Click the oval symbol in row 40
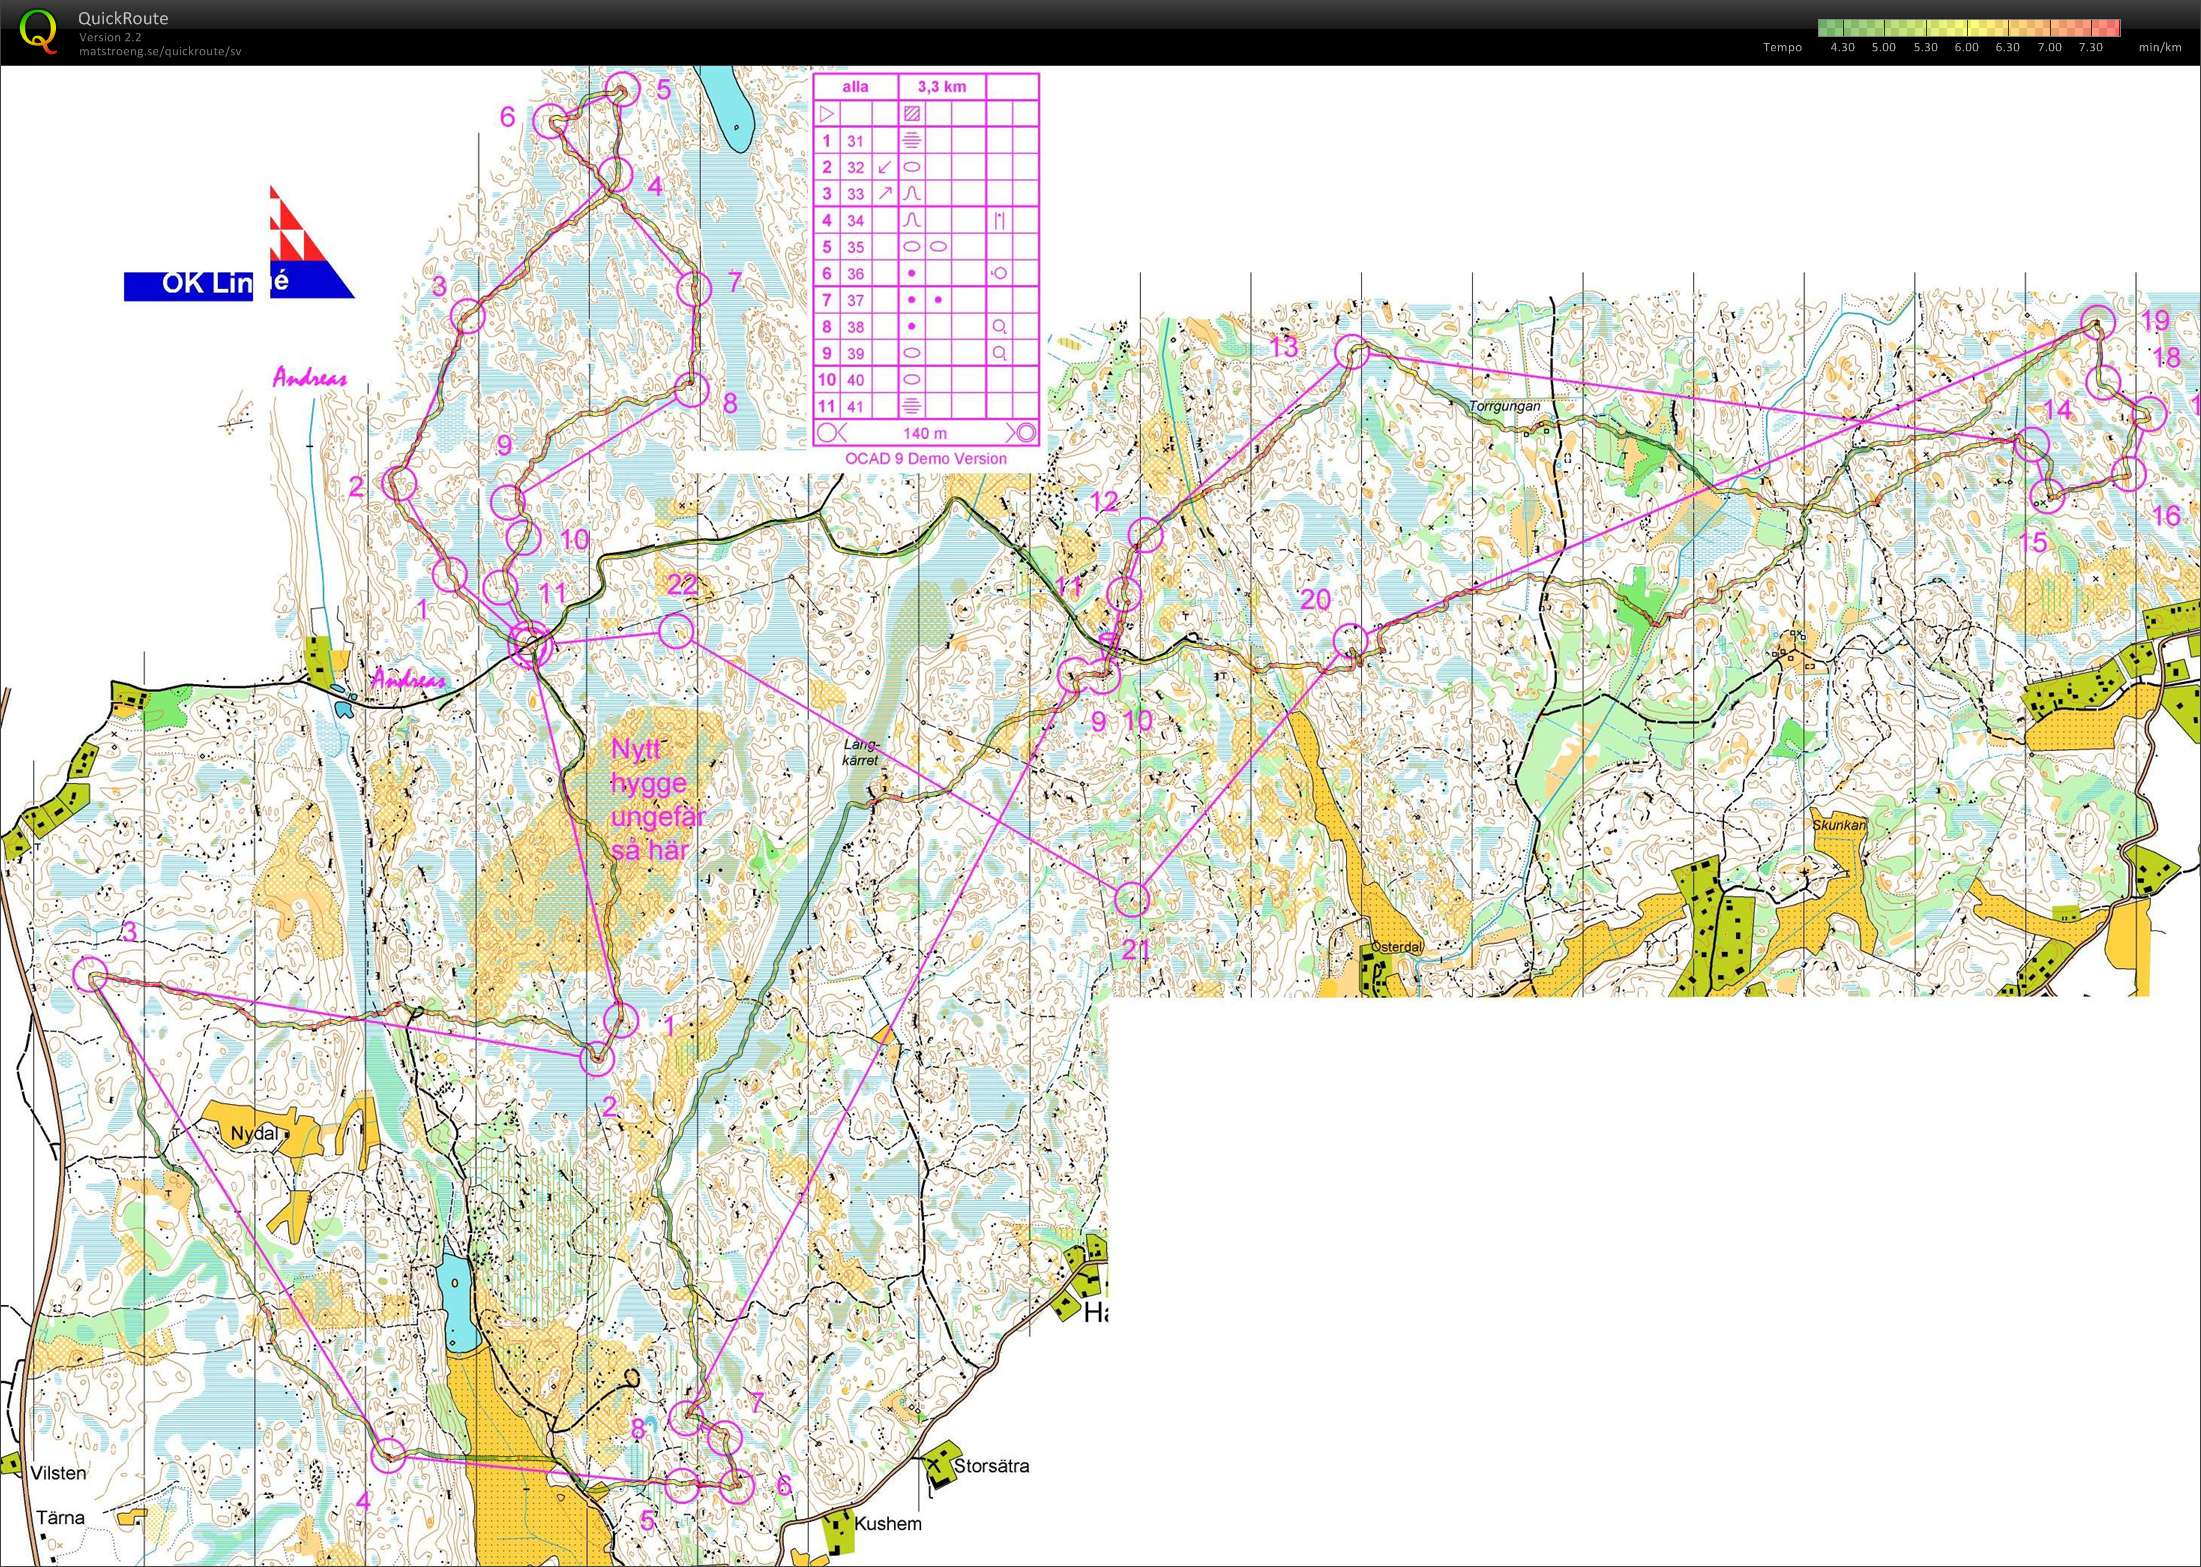 (x=912, y=380)
